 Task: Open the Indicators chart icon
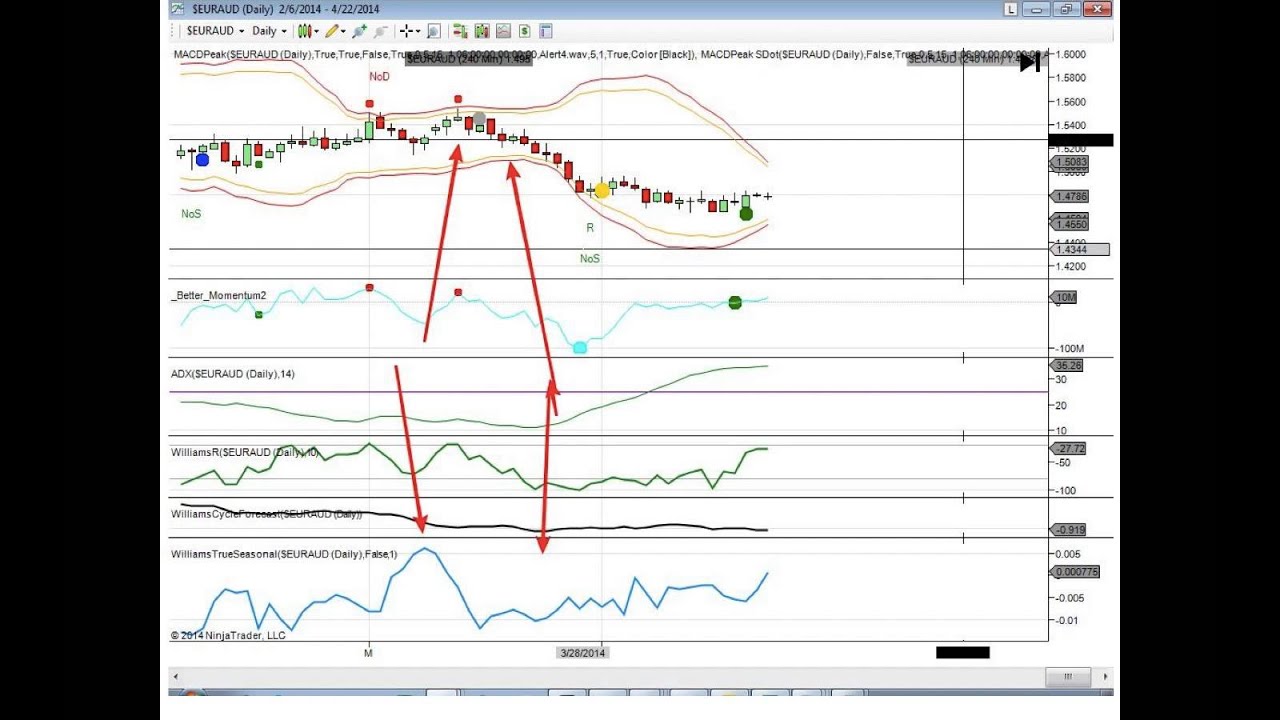(x=503, y=31)
